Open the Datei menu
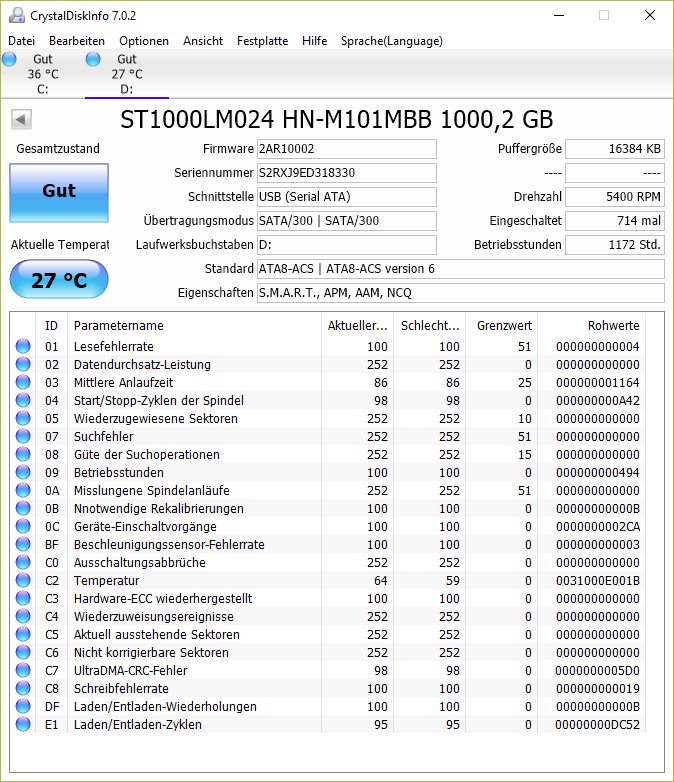 coord(21,41)
